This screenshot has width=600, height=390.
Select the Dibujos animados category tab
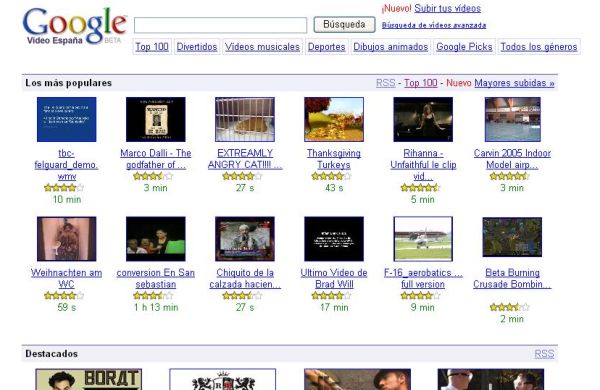(390, 47)
